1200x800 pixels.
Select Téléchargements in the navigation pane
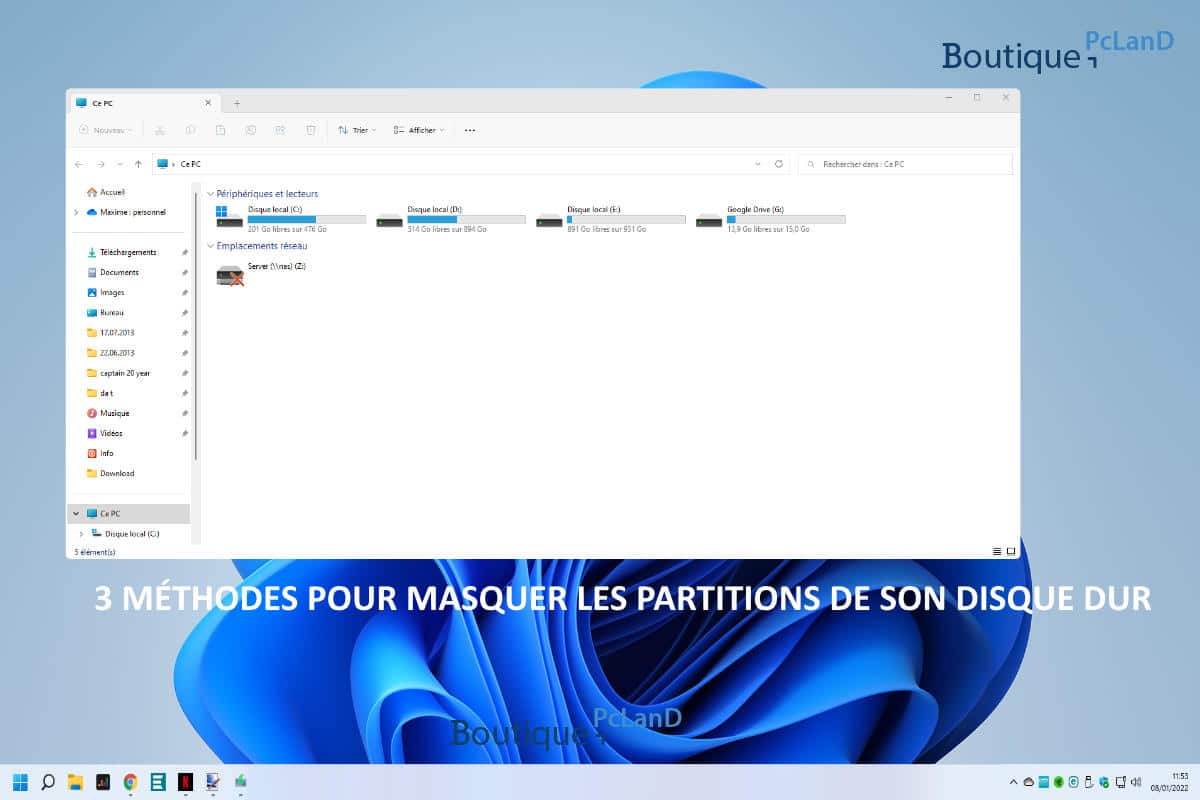(x=127, y=252)
